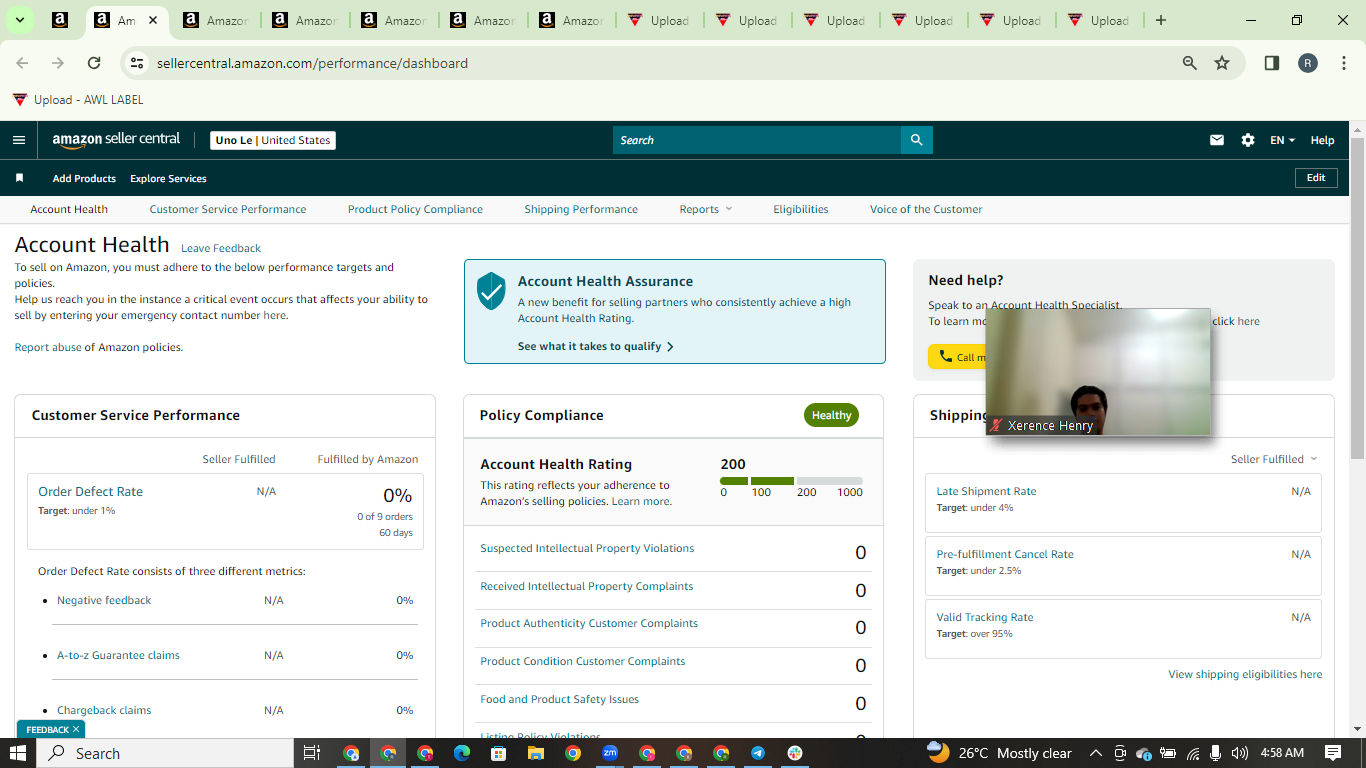Open Received Intellectual Property Complaints
The height and width of the screenshot is (768, 1366).
[586, 586]
